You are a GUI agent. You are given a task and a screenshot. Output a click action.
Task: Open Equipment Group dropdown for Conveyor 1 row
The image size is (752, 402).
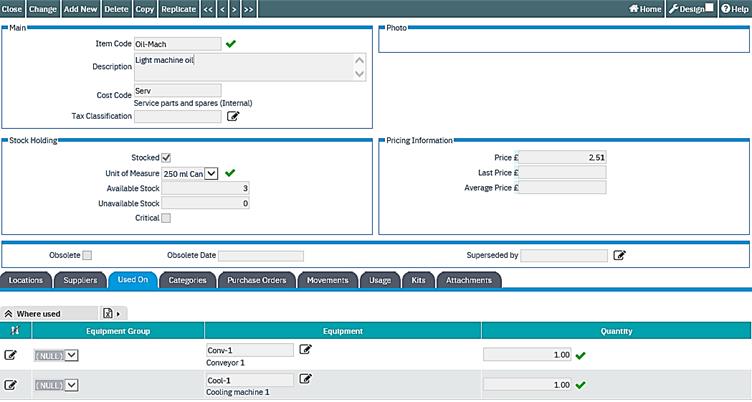click(x=71, y=354)
